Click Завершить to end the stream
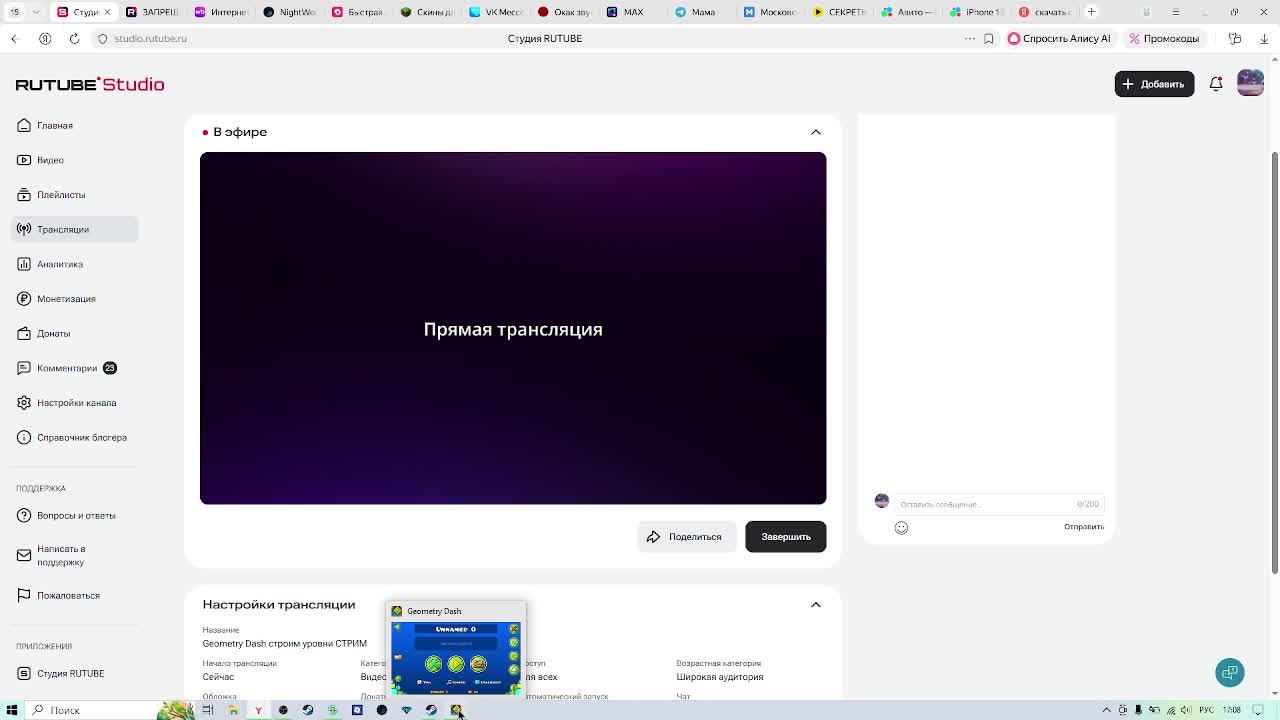 tap(786, 537)
